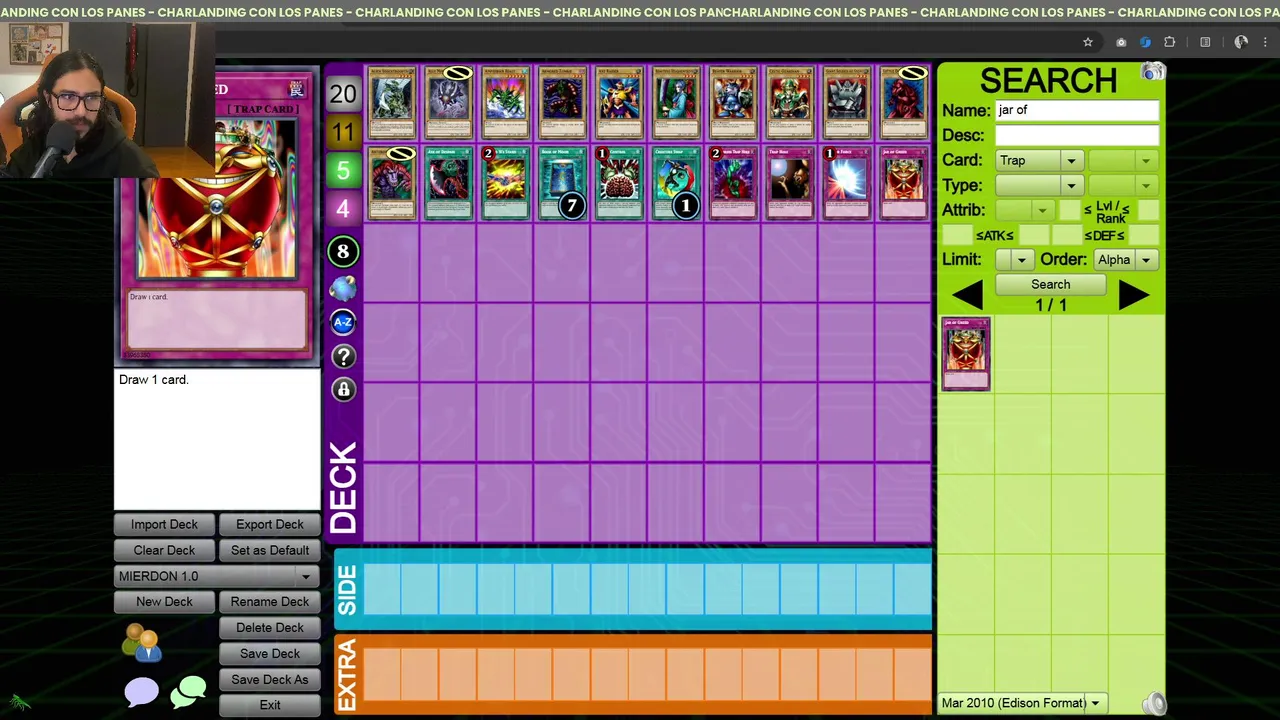Open browser extensions puzzle icon
Viewport: 1280px width, 720px height.
tap(1169, 42)
